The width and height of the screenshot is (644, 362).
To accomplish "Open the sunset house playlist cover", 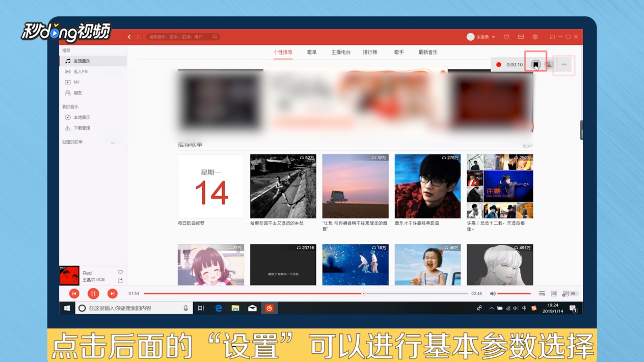I will [355, 186].
